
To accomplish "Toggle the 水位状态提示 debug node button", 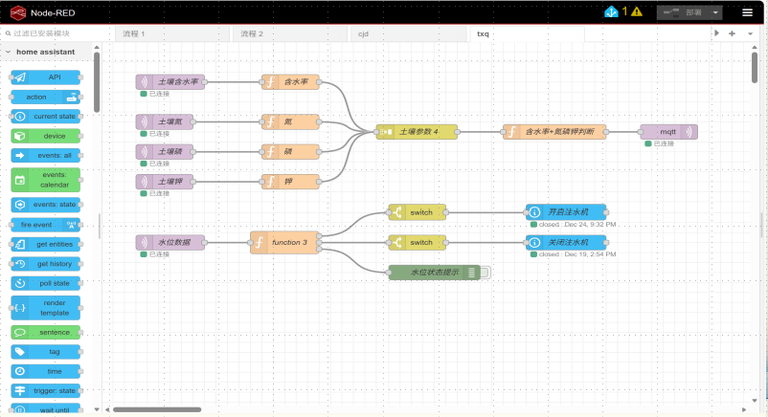I will pos(485,272).
